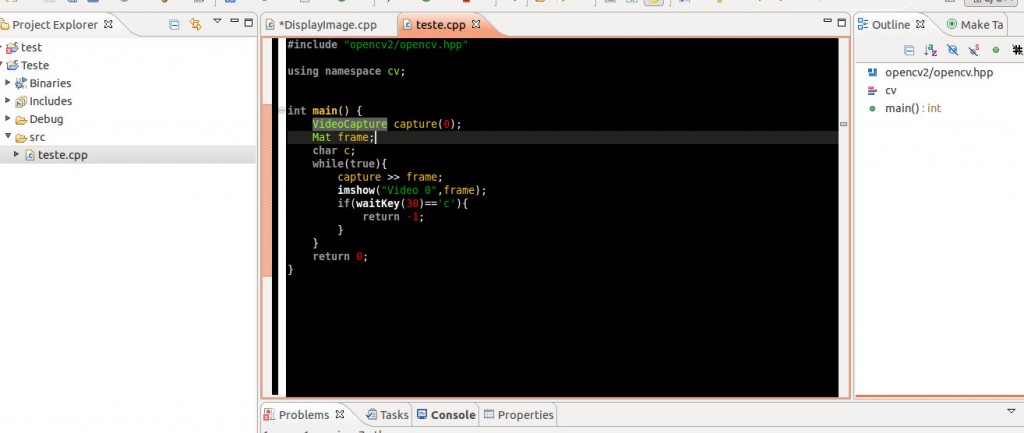The height and width of the screenshot is (433, 1024).
Task: Toggle Hide Non-Public Members green dot
Action: 996,50
